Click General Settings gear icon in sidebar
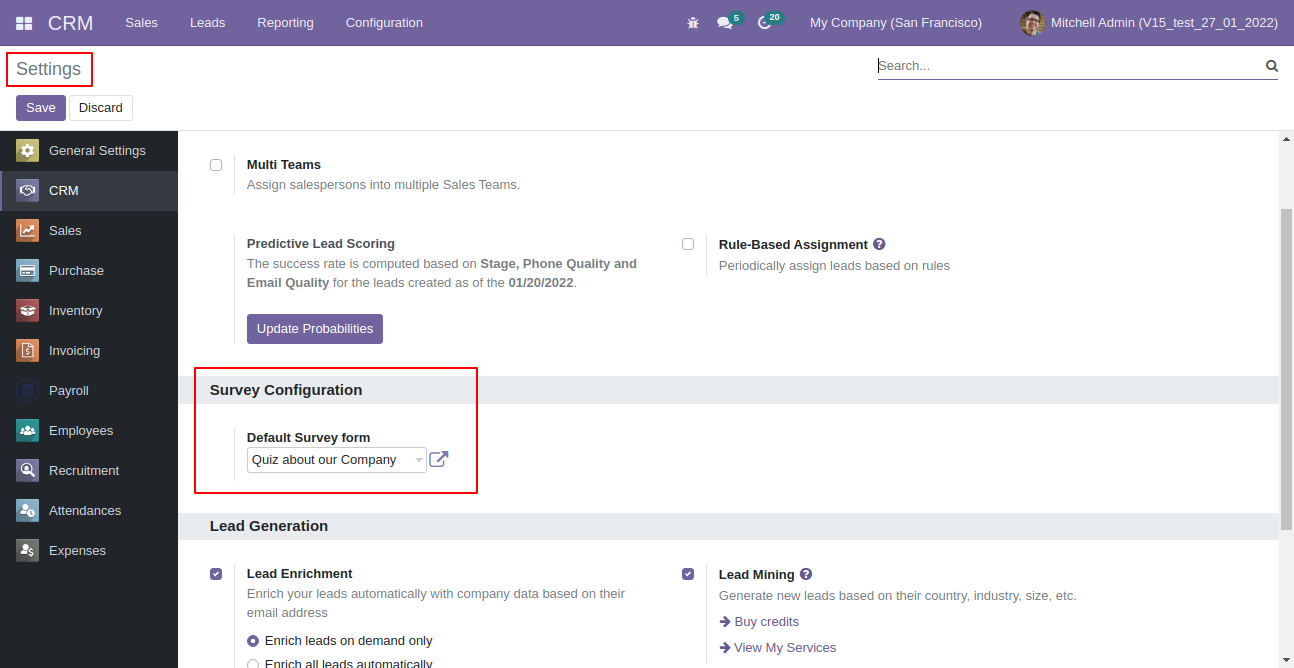Screen dimensions: 1294x668 pyautogui.click(x=28, y=151)
